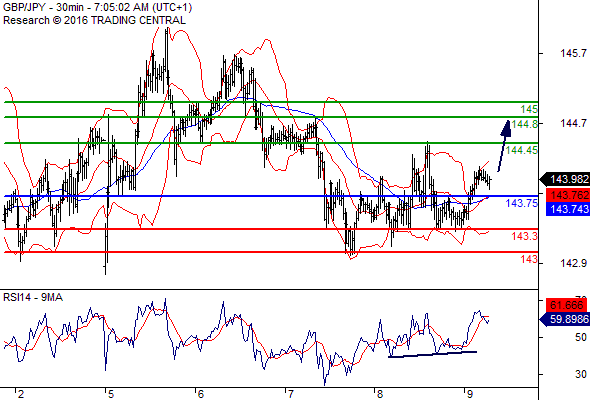
Task: Click the date marker 5 on time axis
Action: (111, 394)
